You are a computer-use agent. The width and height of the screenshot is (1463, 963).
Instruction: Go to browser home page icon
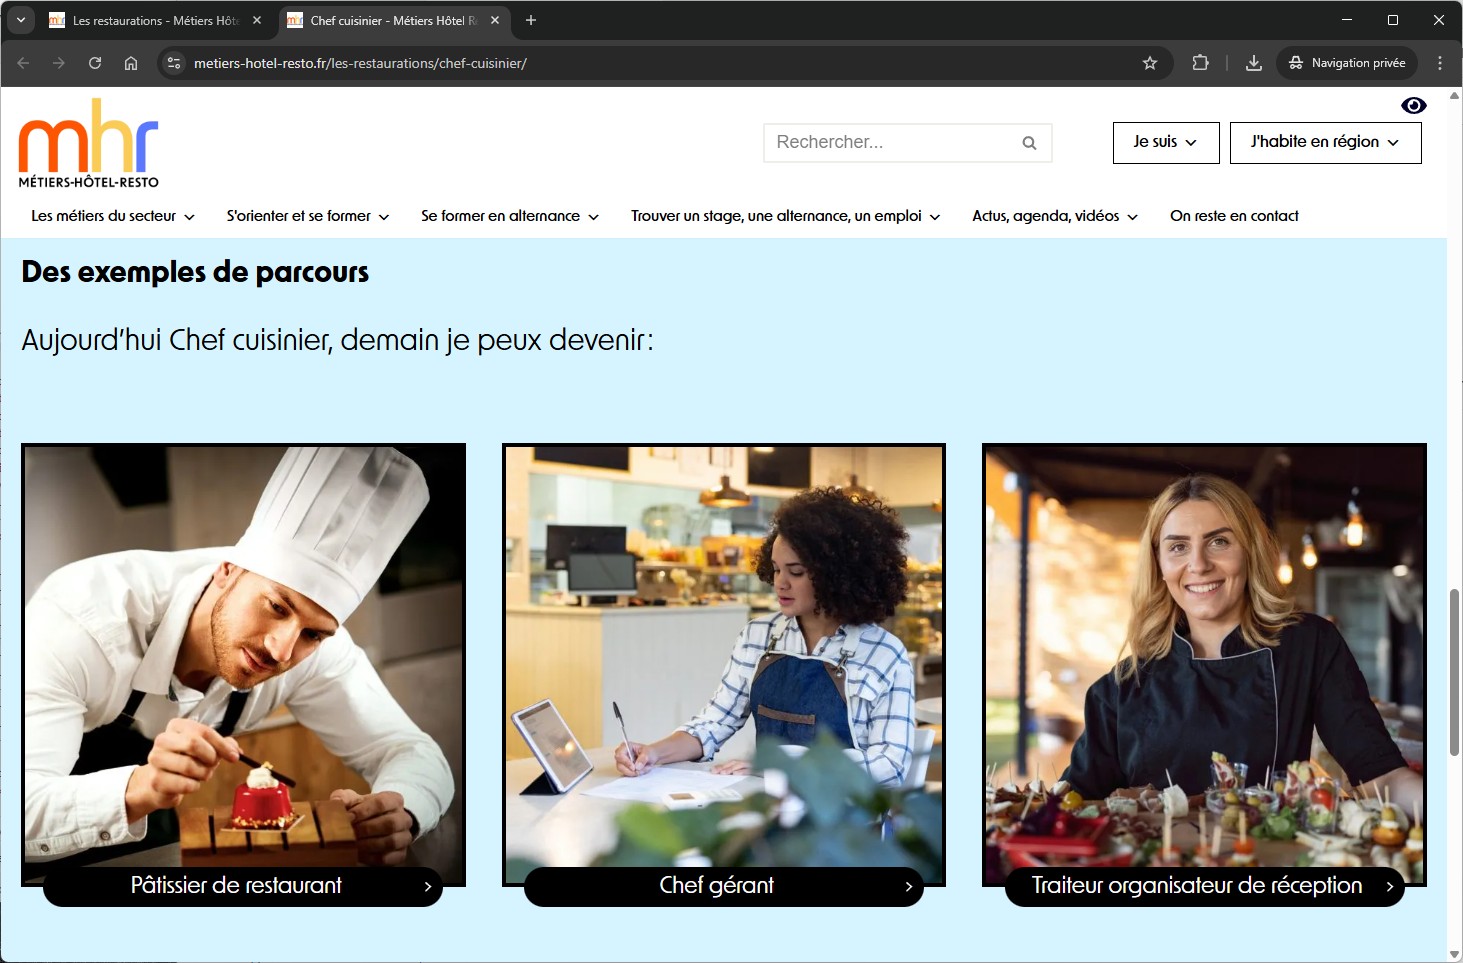pos(131,63)
